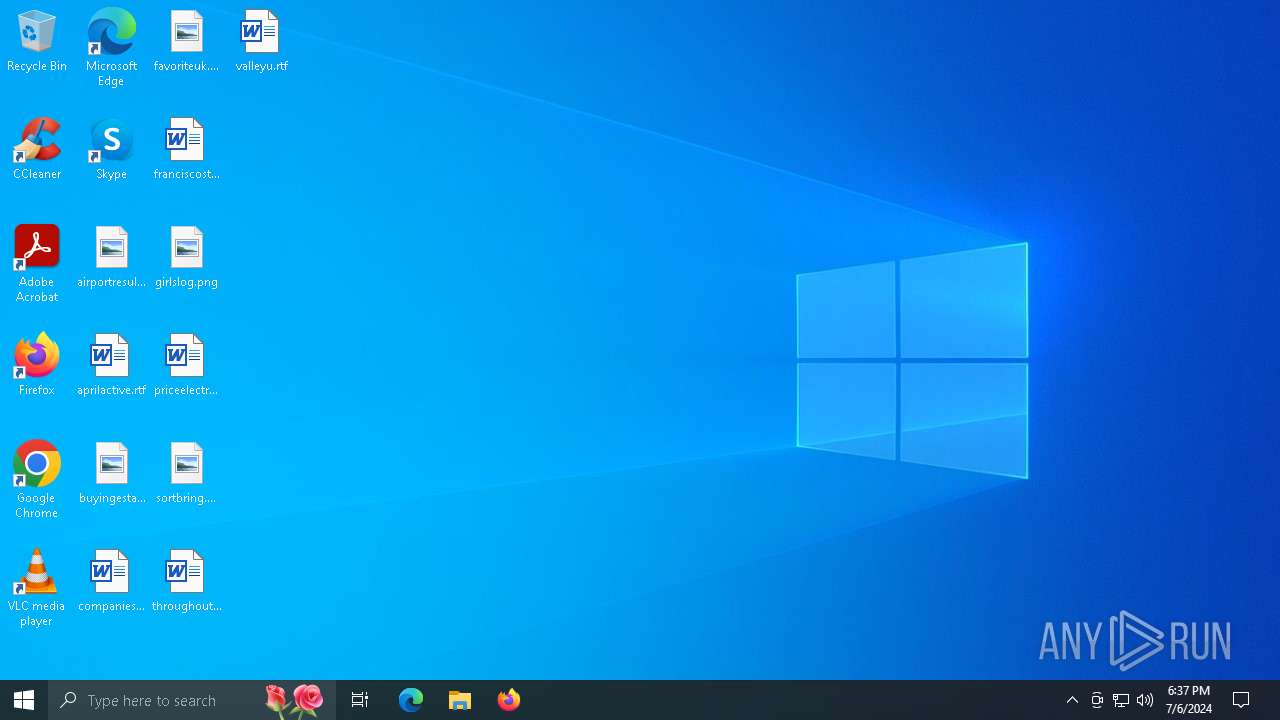Launch Microsoft Edge from the taskbar

point(411,700)
